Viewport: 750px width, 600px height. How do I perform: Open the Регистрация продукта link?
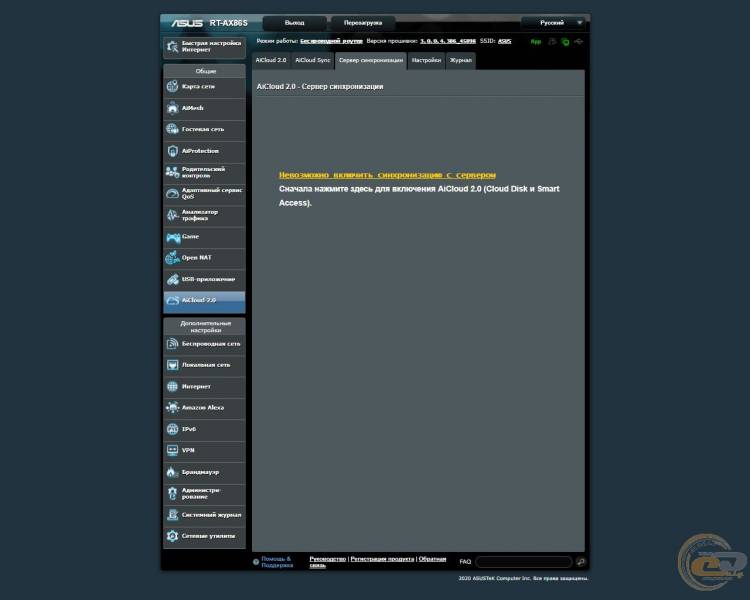tap(382, 559)
